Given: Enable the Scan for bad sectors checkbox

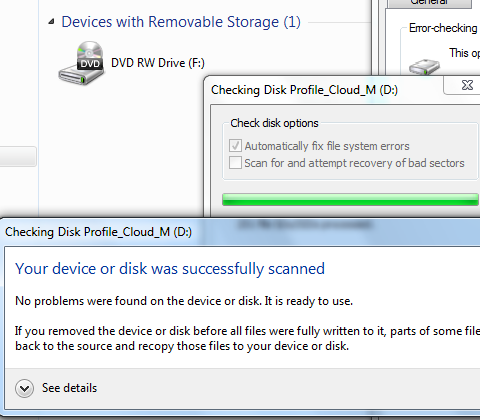Looking at the screenshot, I should 235,163.
